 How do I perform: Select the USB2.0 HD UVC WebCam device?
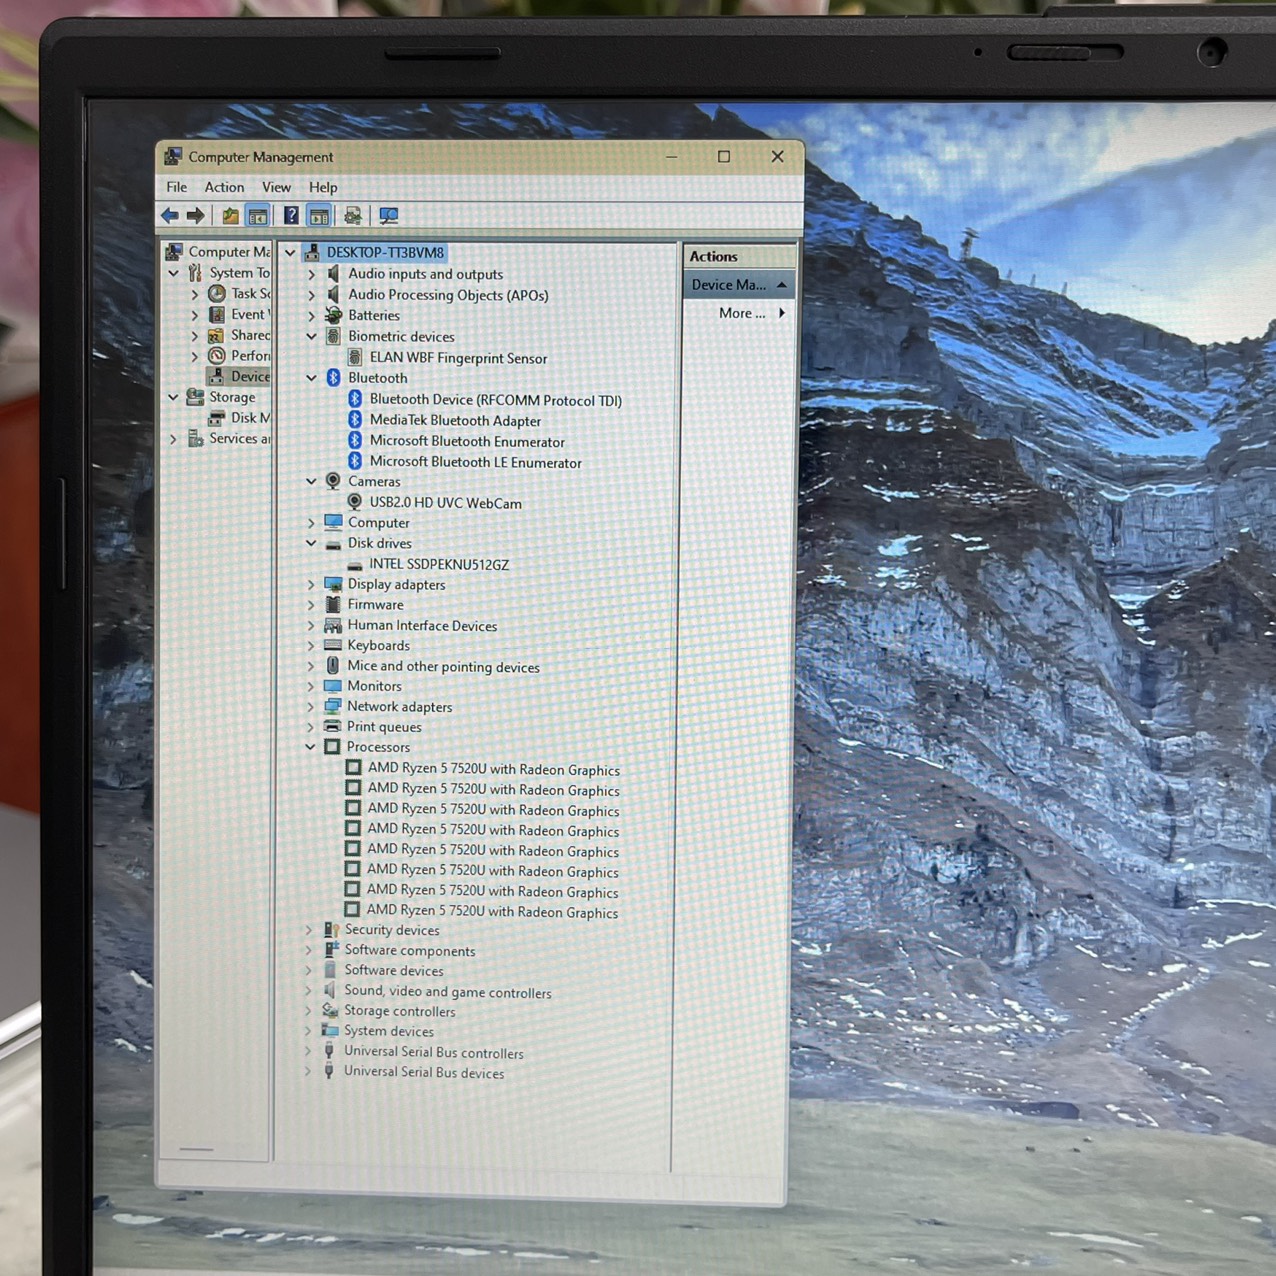[x=445, y=503]
